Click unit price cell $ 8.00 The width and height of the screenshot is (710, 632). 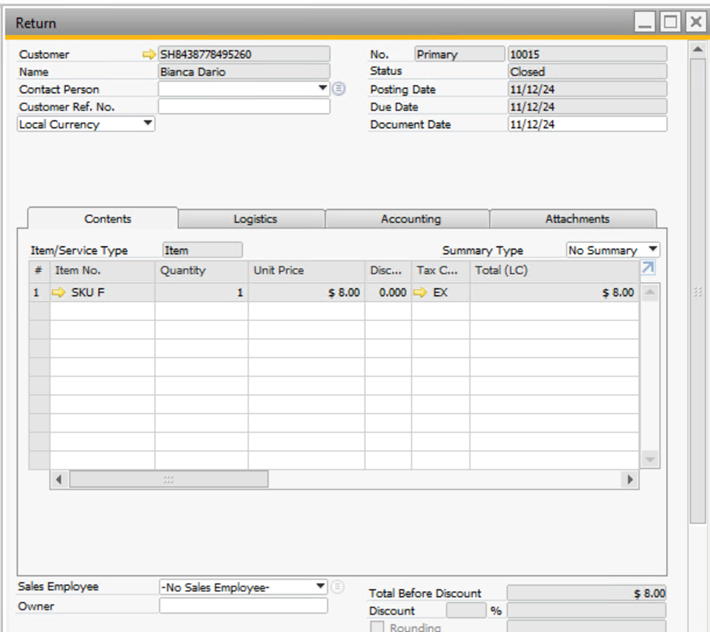pyautogui.click(x=307, y=292)
